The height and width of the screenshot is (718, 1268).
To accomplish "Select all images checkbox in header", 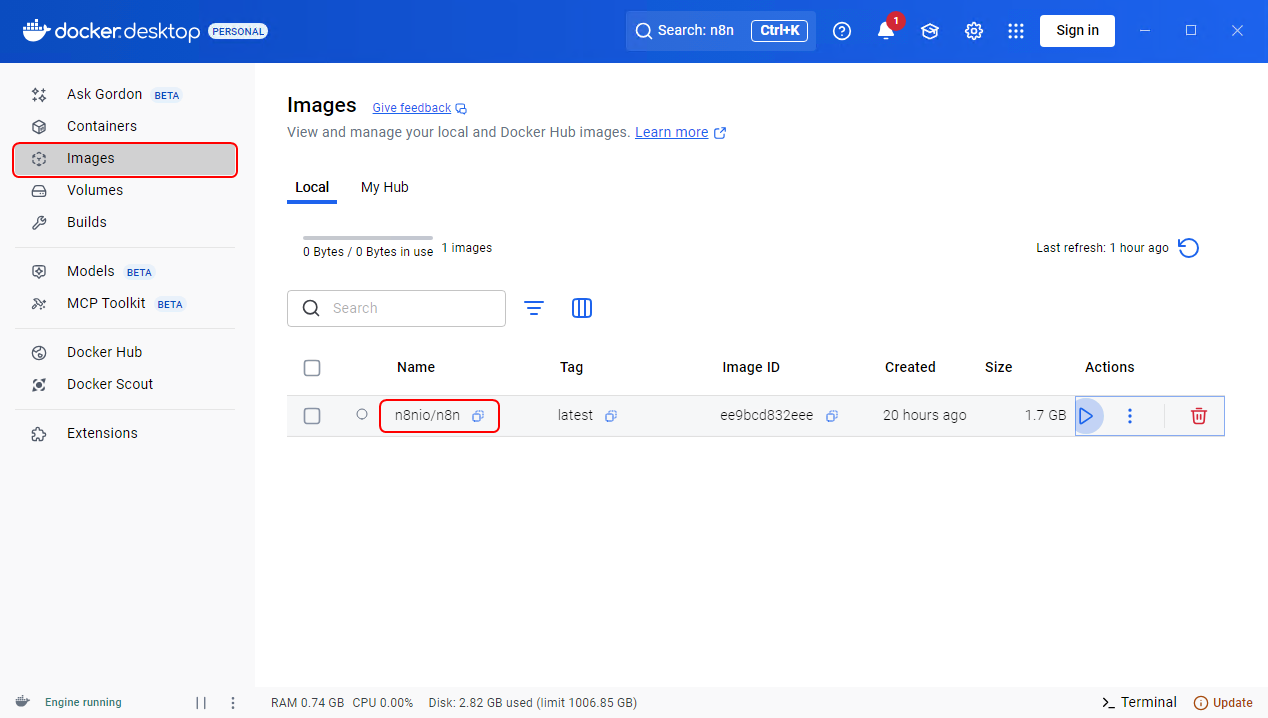I will click(312, 368).
